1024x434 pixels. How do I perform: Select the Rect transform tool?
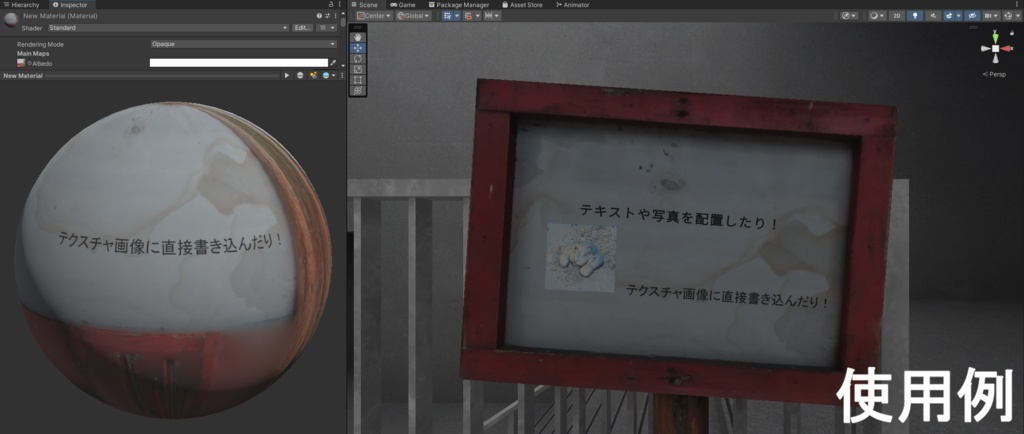tap(358, 80)
